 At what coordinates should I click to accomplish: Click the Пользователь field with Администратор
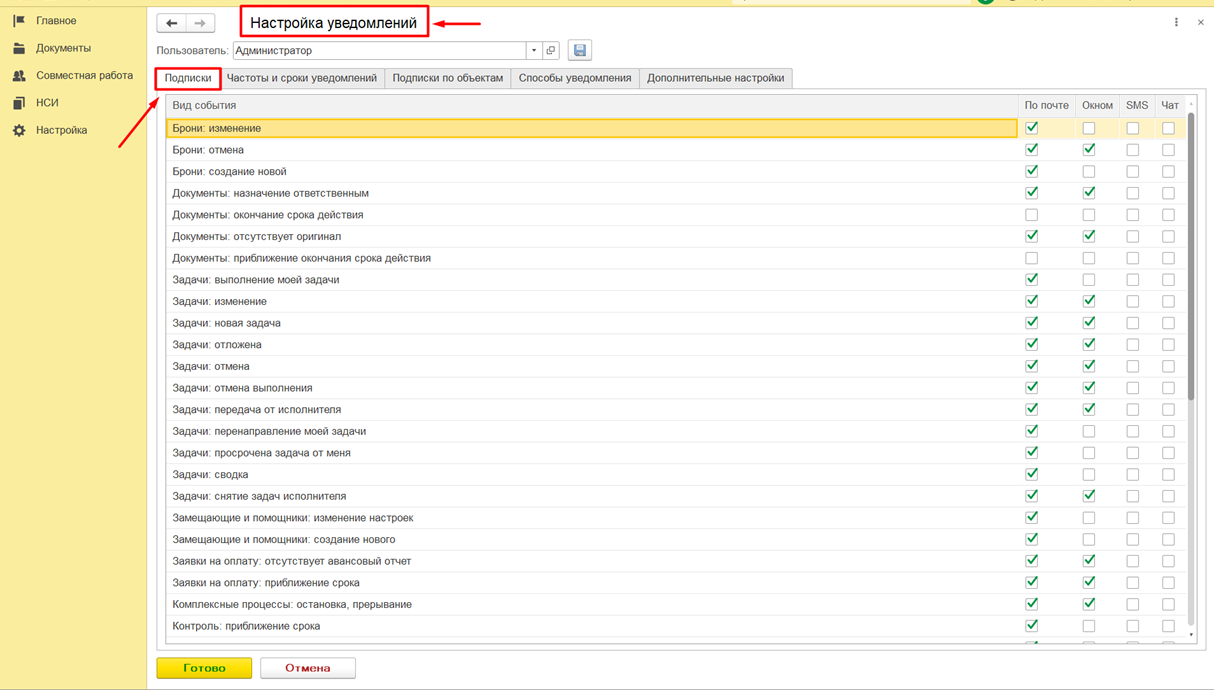[x=380, y=50]
